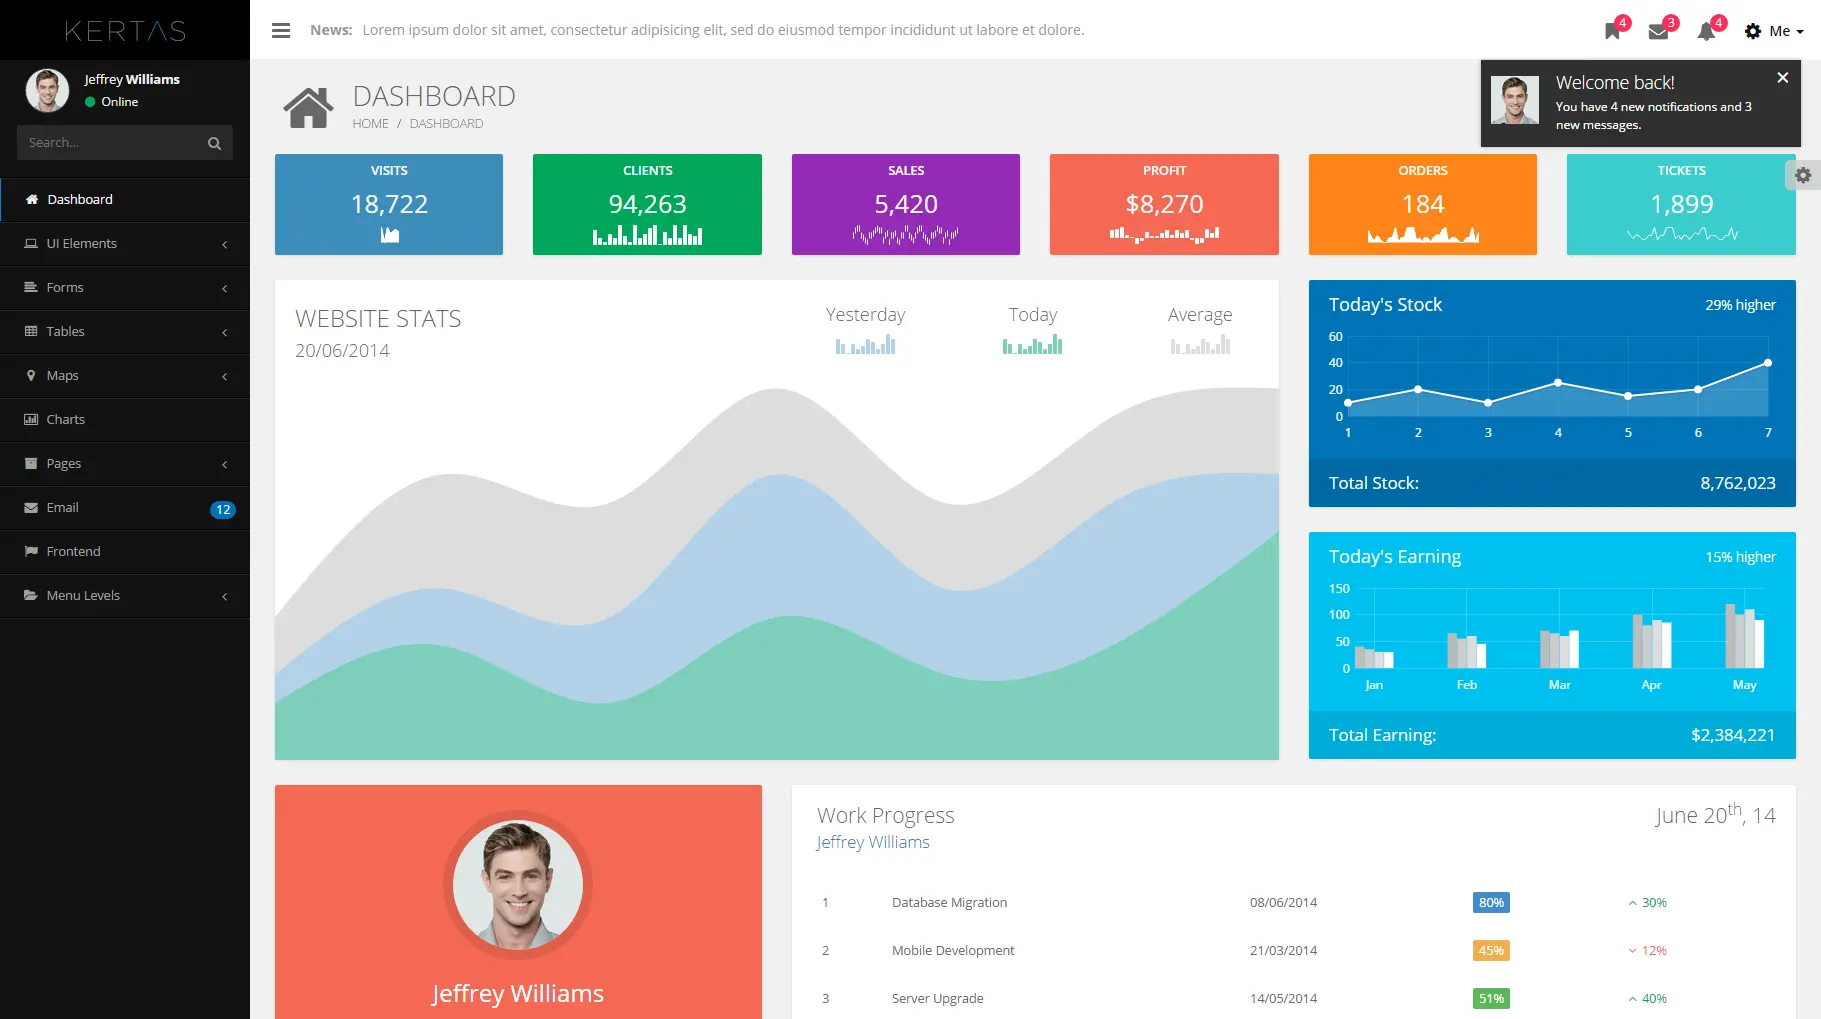
Task: Open the Charts sidebar item
Action: [125, 419]
